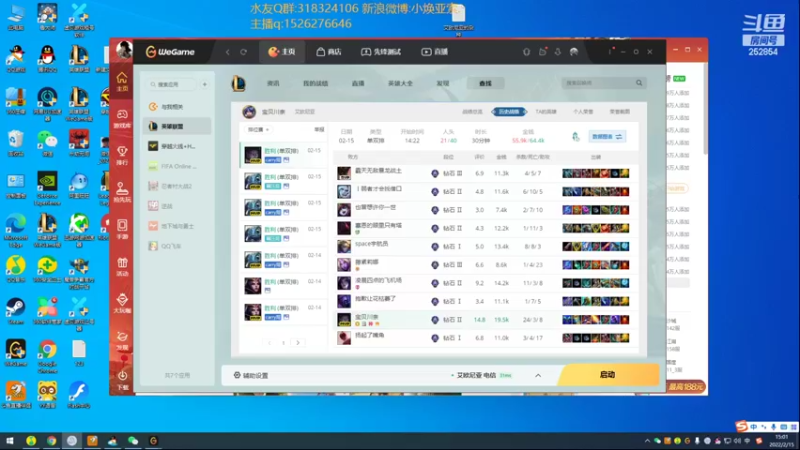800x450 pixels.
Task: Go to the previous page of match history
Action: [269, 343]
